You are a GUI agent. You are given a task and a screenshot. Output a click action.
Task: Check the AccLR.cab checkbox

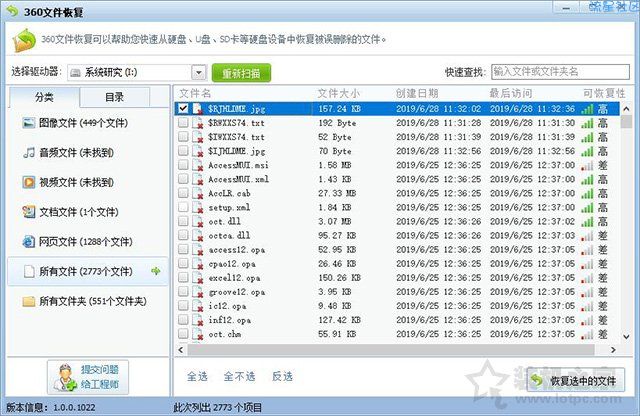pyautogui.click(x=183, y=193)
